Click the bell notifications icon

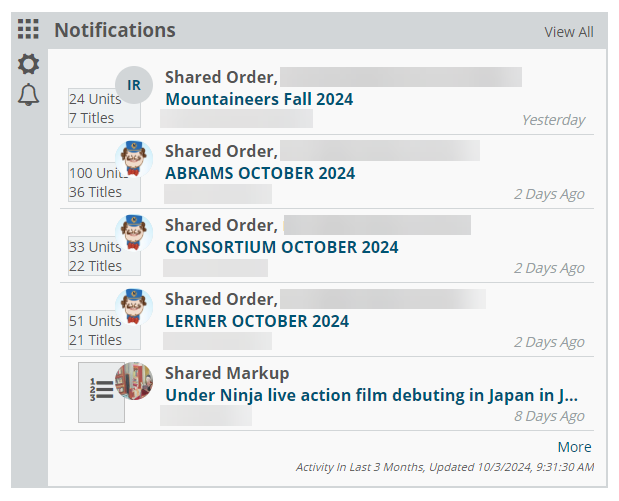(28, 95)
